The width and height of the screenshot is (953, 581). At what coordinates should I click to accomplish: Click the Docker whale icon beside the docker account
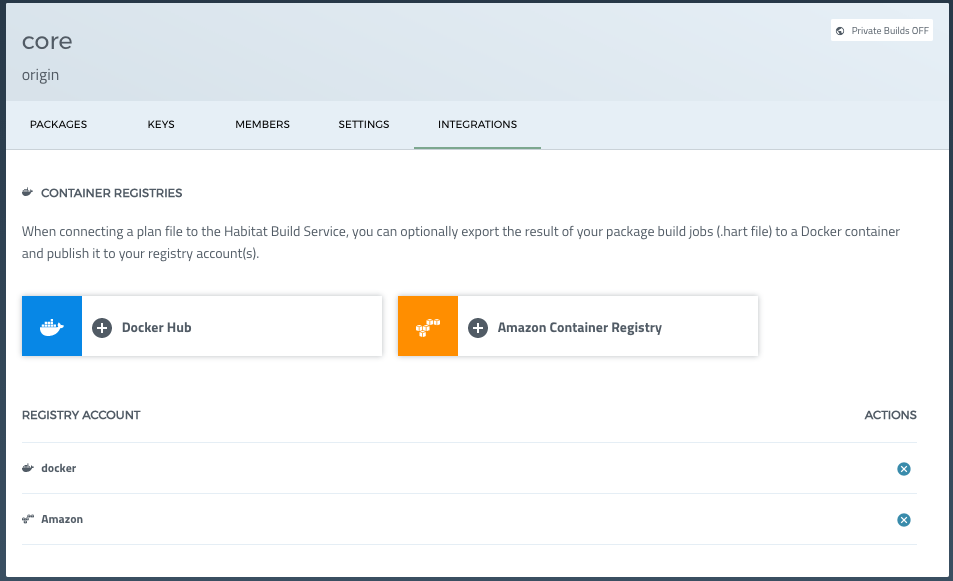[x=28, y=468]
